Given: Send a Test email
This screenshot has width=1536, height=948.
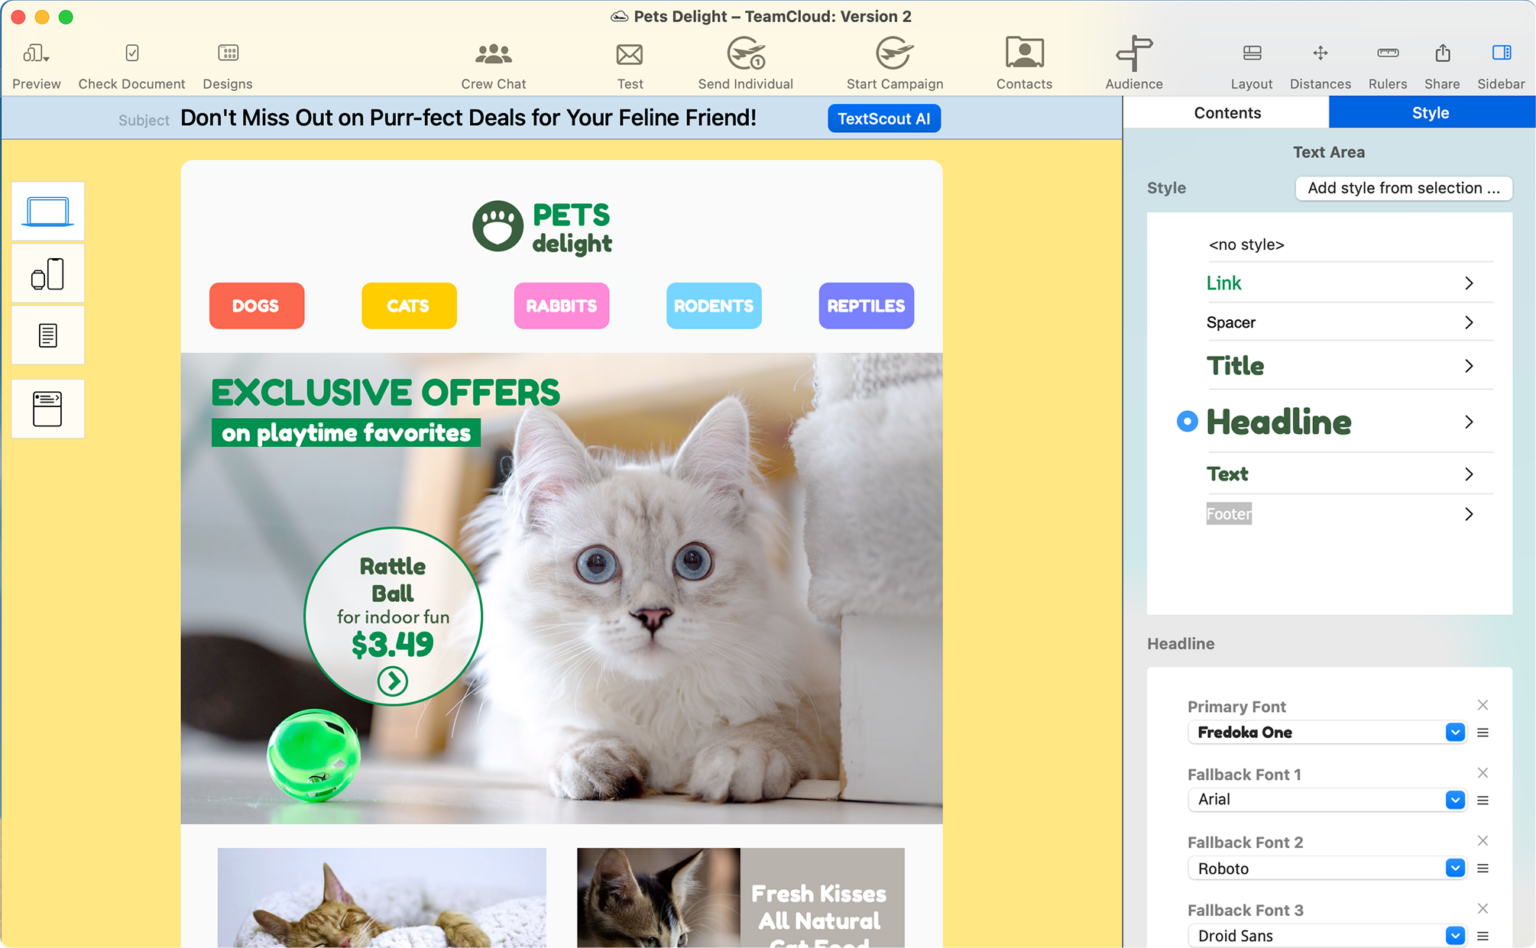Looking at the screenshot, I should [x=630, y=62].
